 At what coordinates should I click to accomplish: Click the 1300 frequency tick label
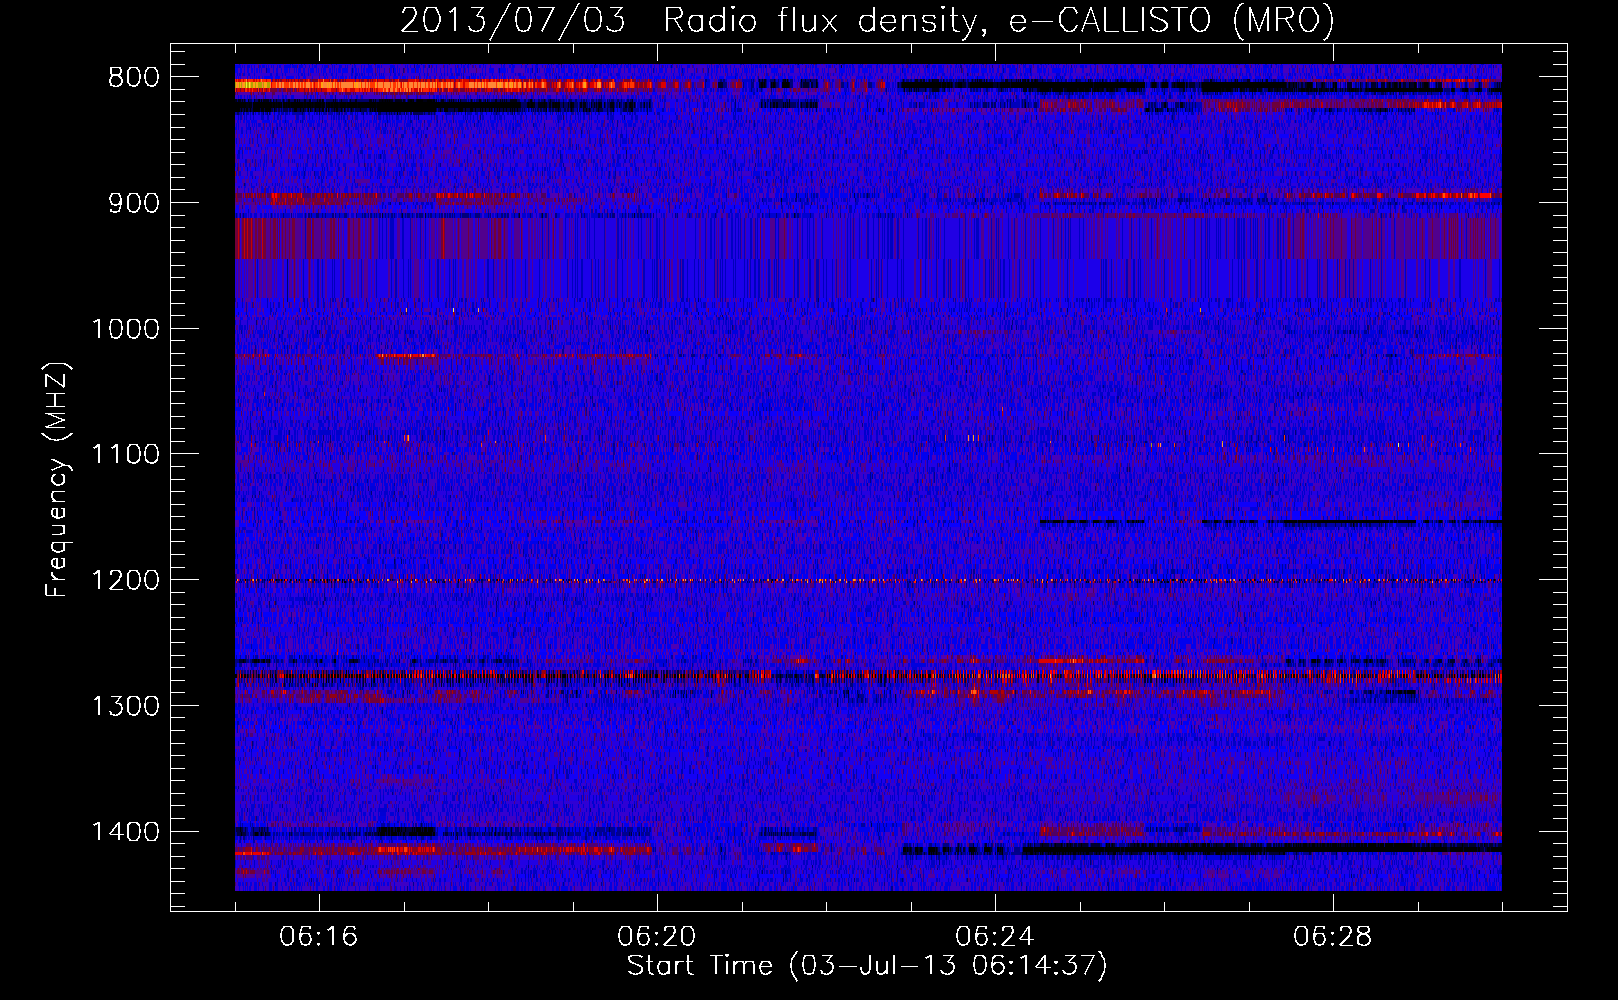[124, 706]
